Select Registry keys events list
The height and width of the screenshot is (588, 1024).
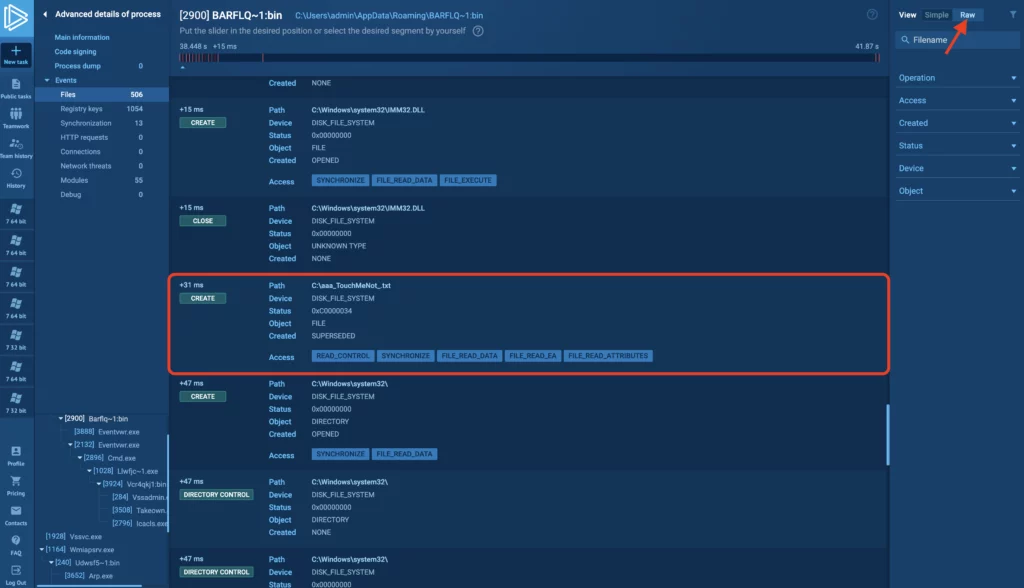[x=81, y=109]
